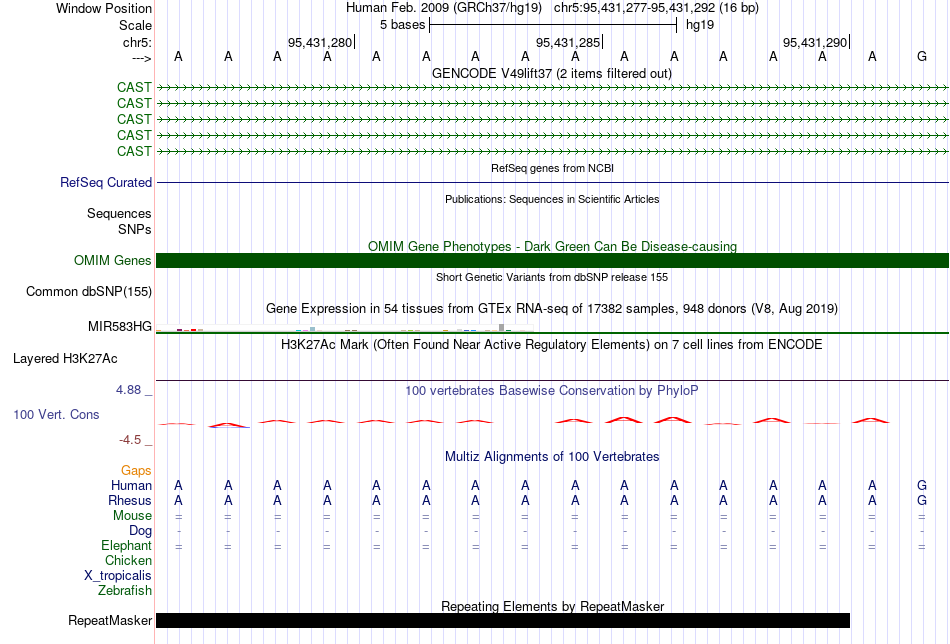Click the Common dbSNP(155) label

coord(89,291)
